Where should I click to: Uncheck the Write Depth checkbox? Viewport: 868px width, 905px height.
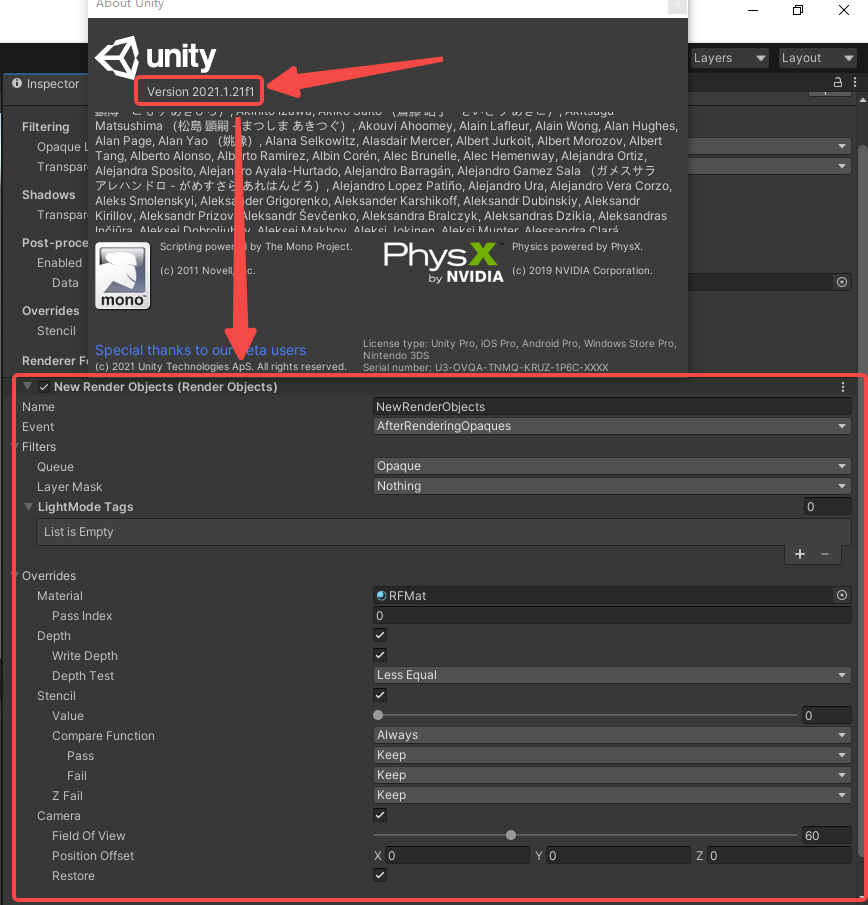tap(380, 655)
